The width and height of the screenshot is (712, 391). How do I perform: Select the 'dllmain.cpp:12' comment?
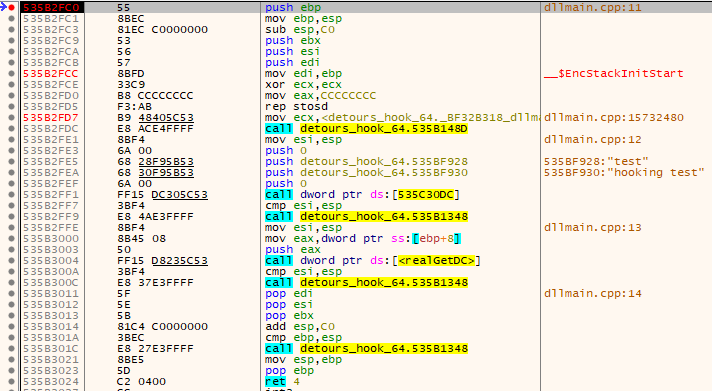593,139
